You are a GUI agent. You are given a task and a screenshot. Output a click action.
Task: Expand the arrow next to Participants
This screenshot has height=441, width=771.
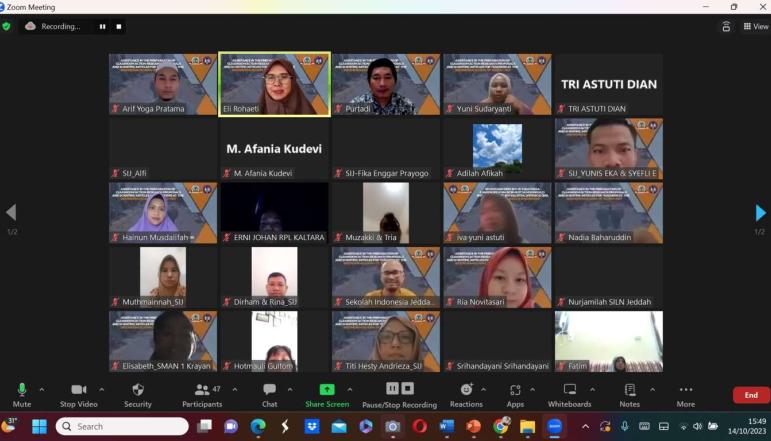(234, 389)
